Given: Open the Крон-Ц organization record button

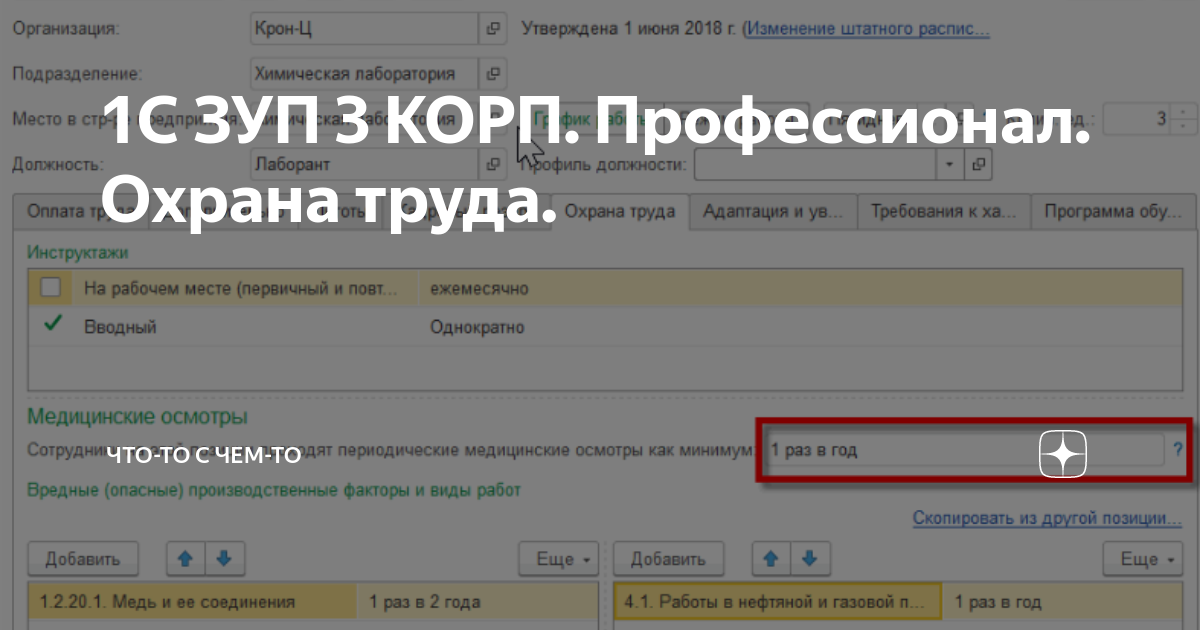Looking at the screenshot, I should [493, 29].
